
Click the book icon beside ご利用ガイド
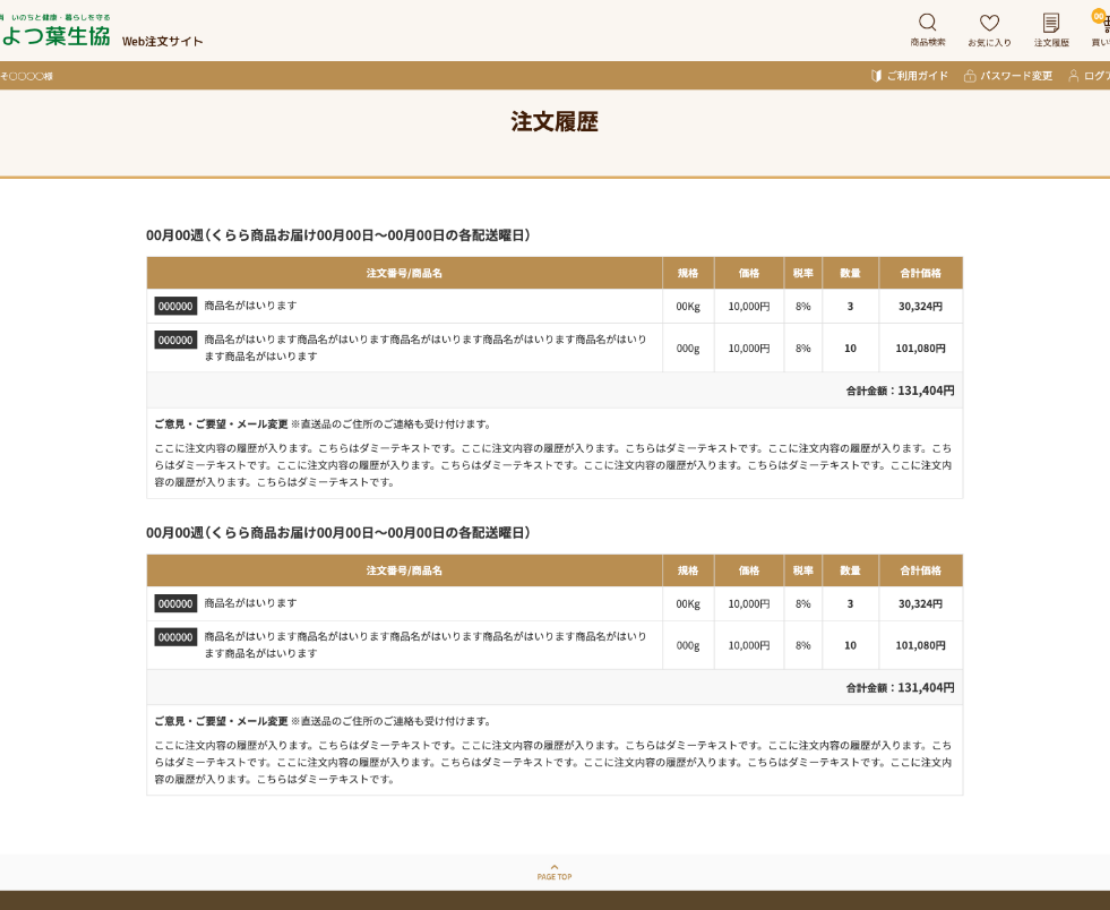click(876, 76)
